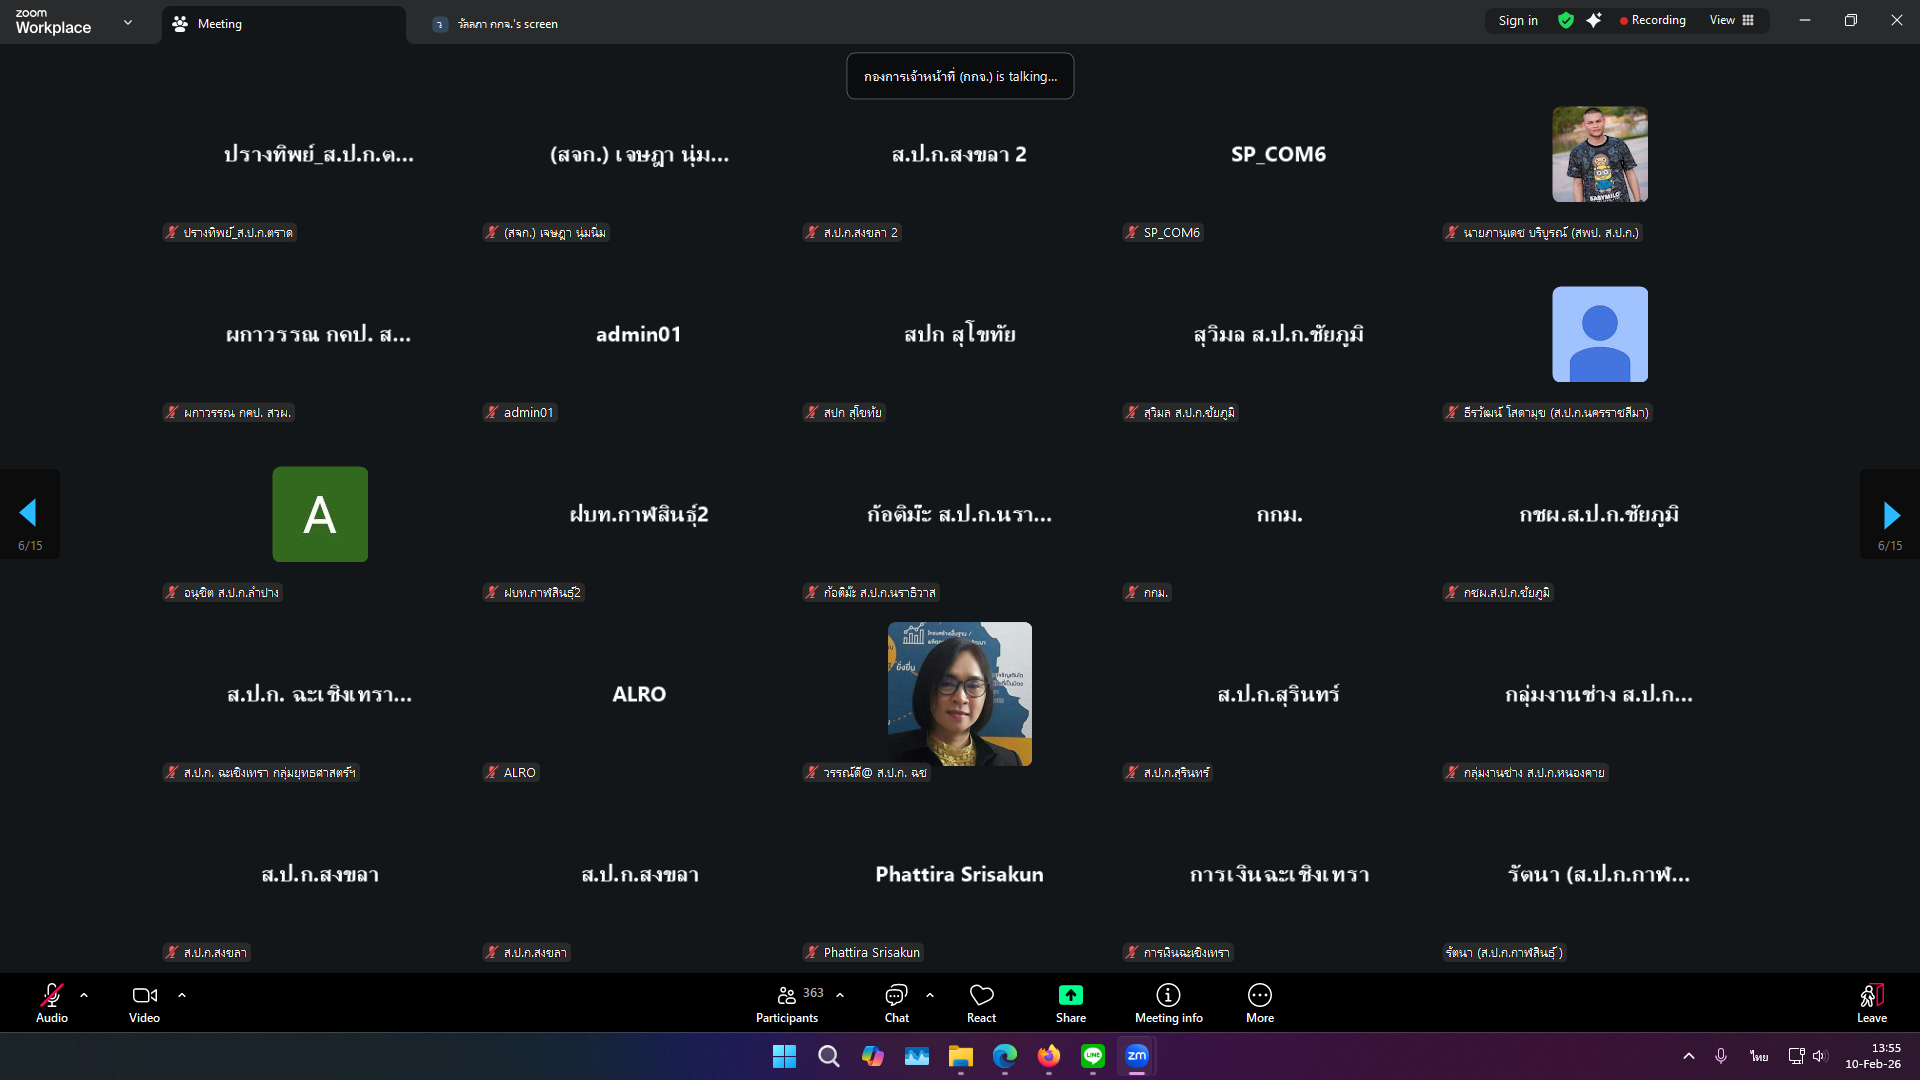Unmute the Audio microphone
Image resolution: width=1920 pixels, height=1080 pixels.
click(x=52, y=995)
